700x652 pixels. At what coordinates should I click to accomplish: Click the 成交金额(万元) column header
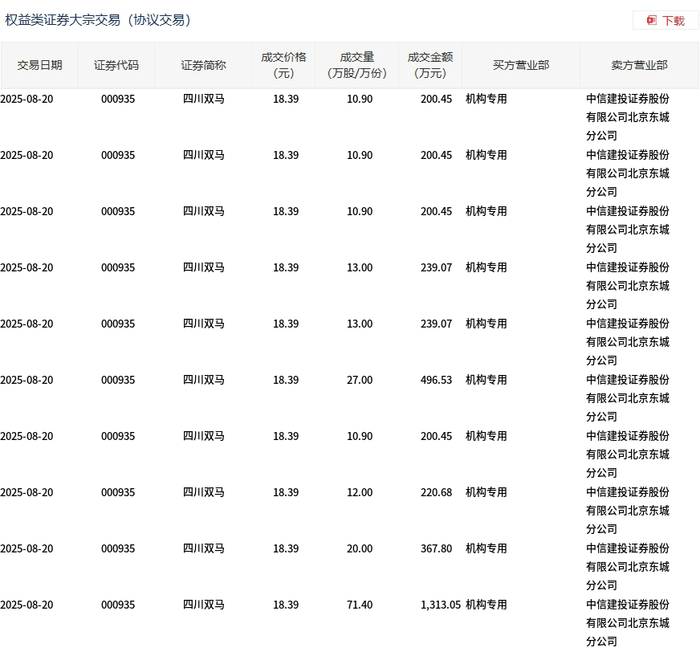click(430, 65)
